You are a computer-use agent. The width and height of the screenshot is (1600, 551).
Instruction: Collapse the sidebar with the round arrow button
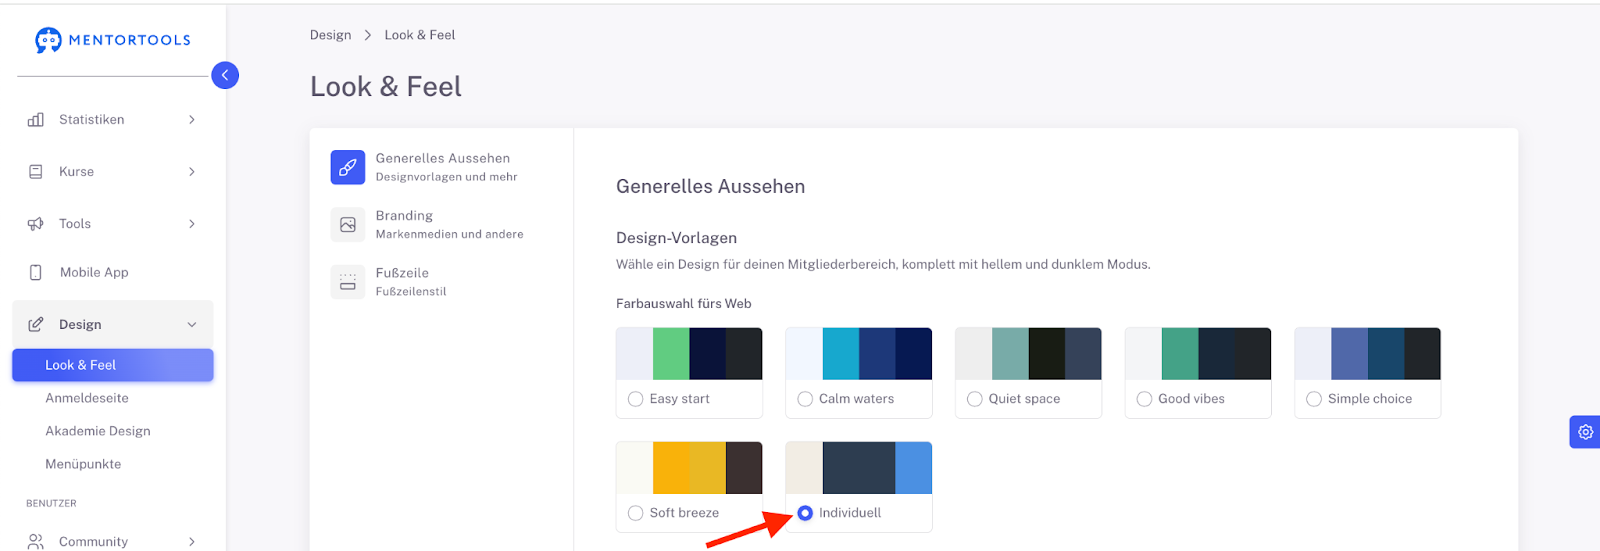[225, 75]
